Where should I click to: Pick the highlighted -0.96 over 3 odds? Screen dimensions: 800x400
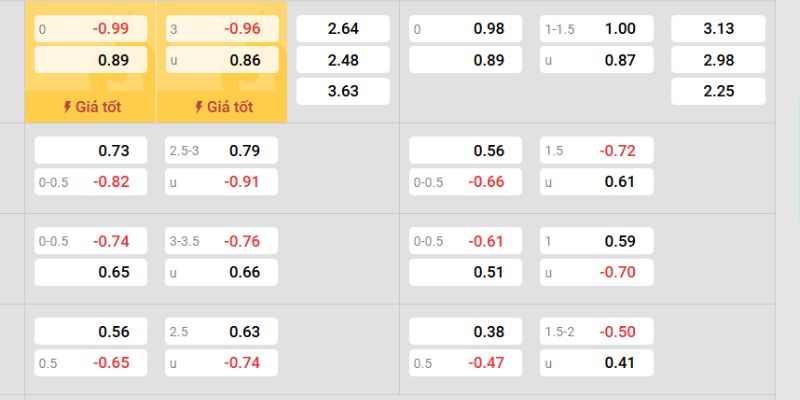221,29
